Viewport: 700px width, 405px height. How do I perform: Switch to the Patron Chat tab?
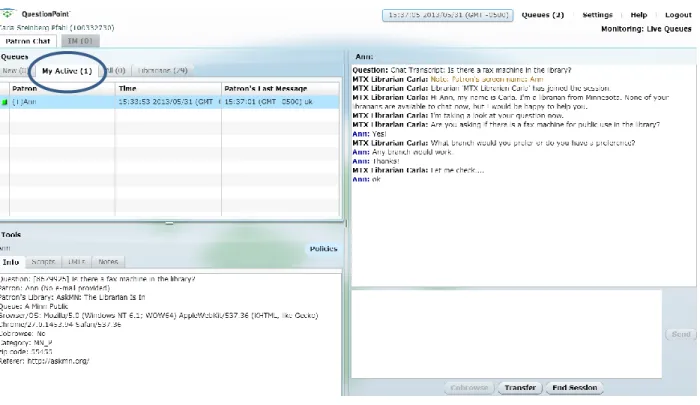28,41
